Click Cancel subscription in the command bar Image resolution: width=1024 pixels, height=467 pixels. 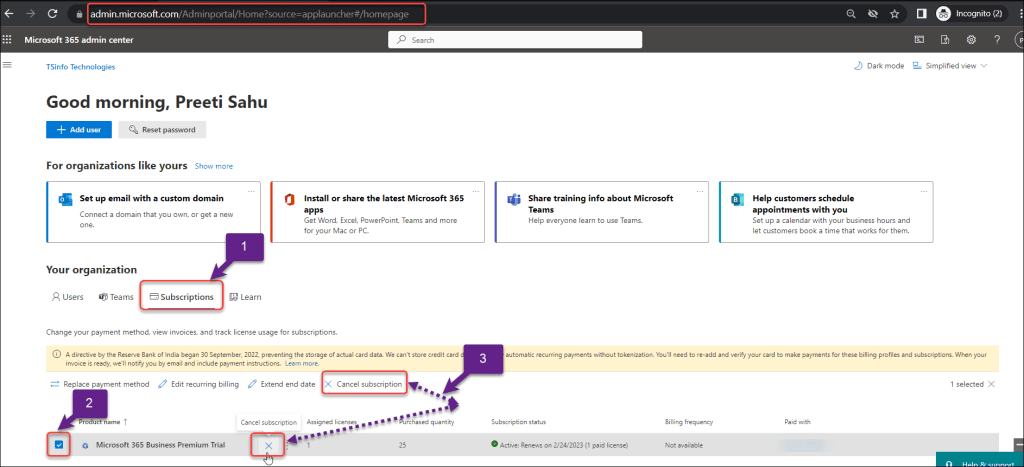tap(363, 384)
